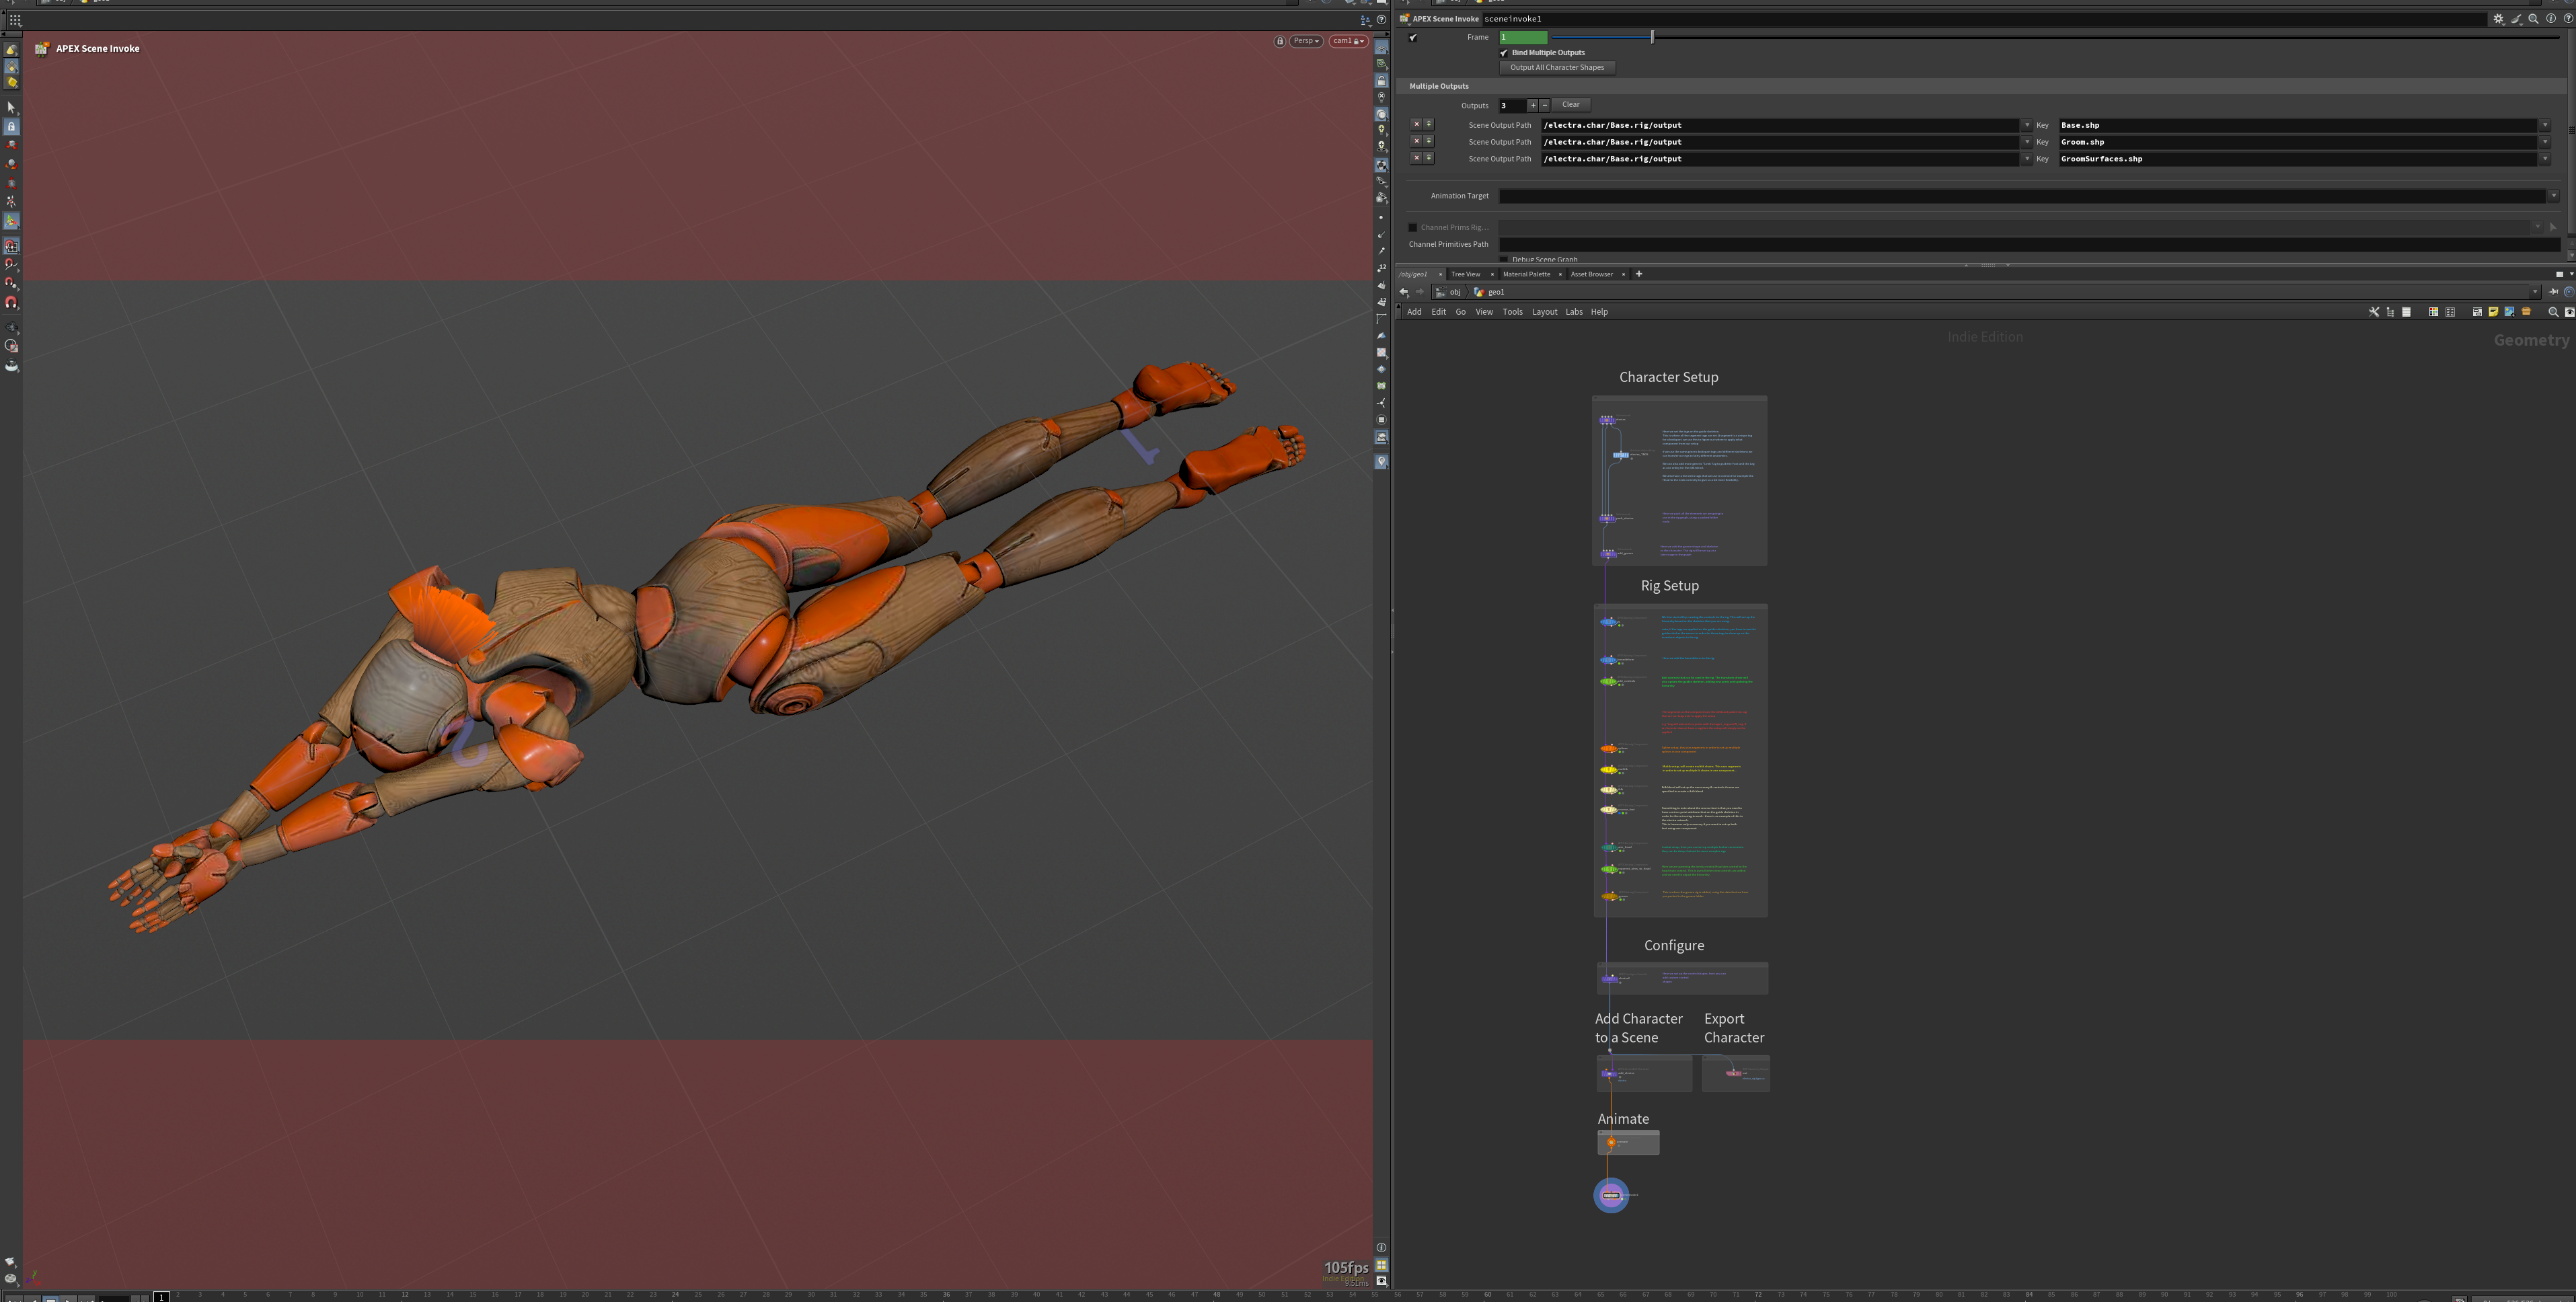Open parameter gear settings menu
Screen dimensions: 2576x1302
(x=2498, y=19)
